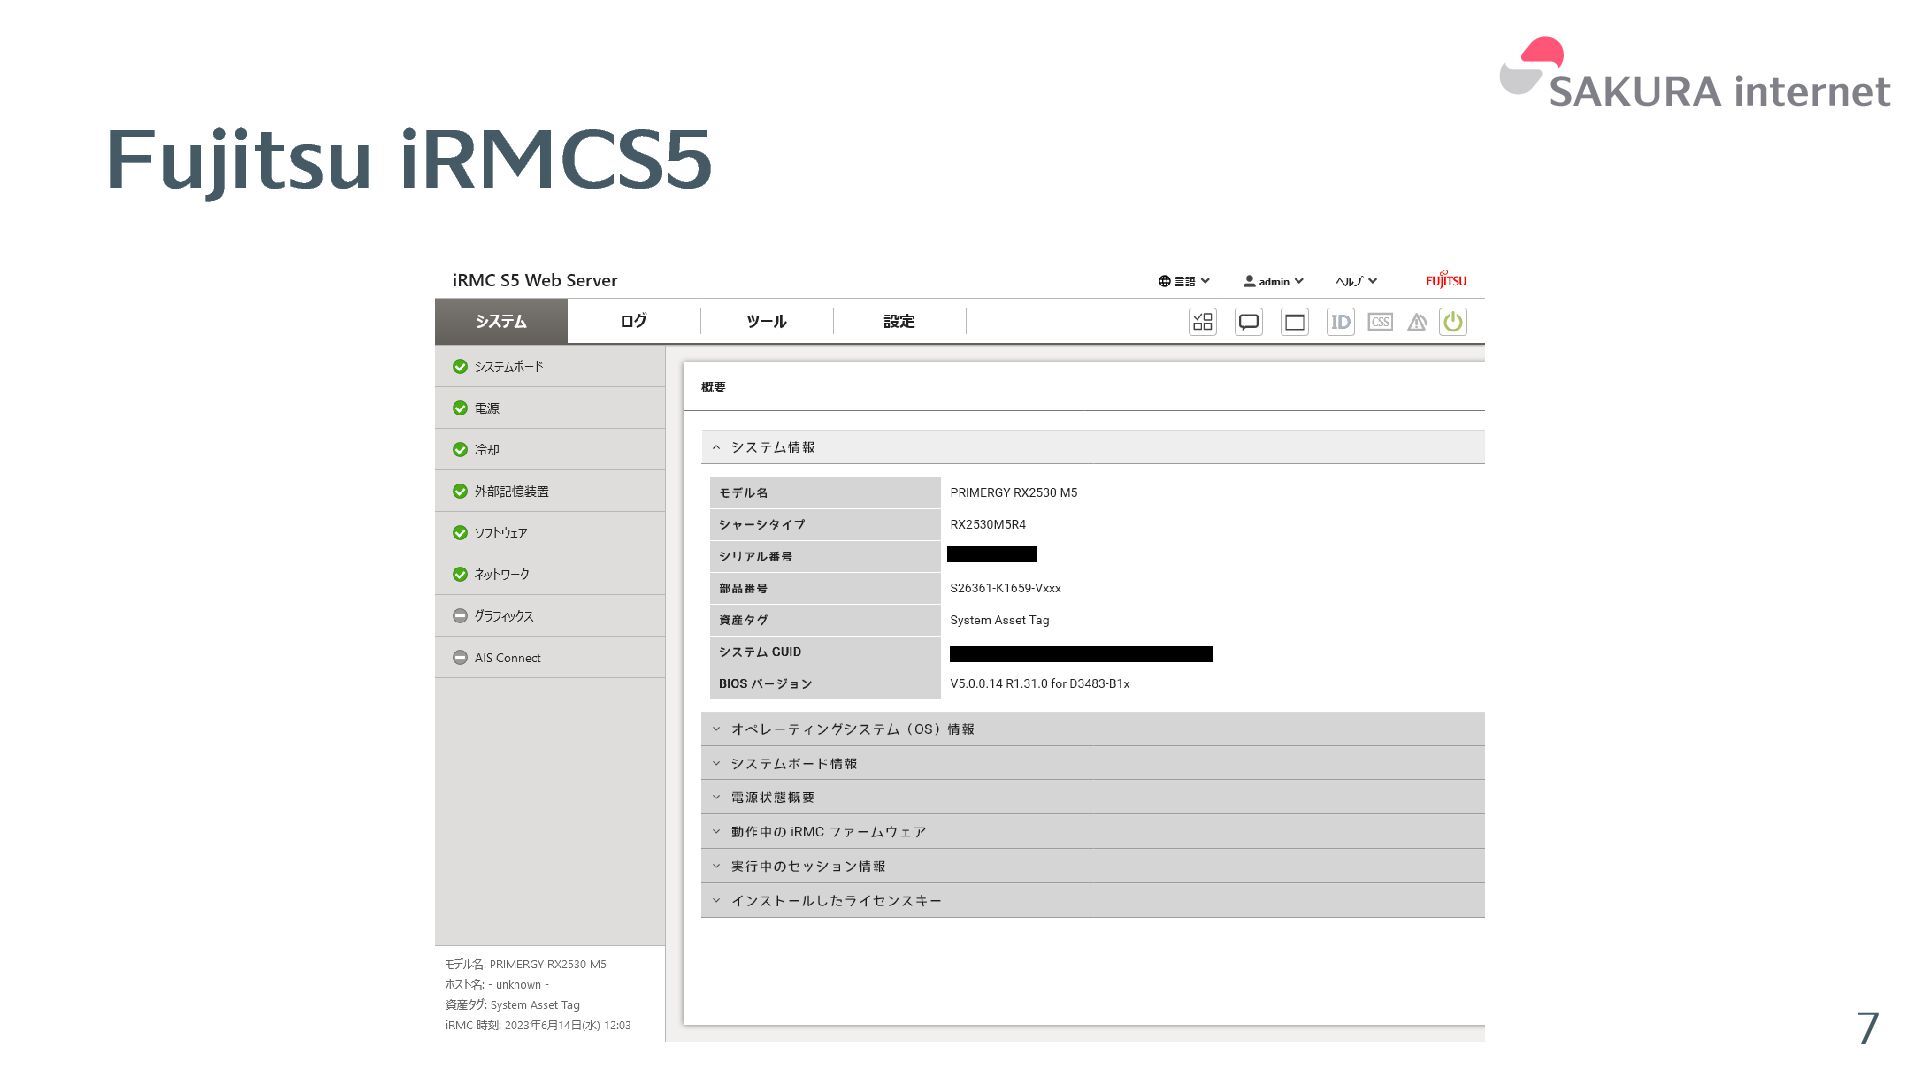1920x1080 pixels.
Task: Expand the オペレーティングシステム(OS)情報 section
Action: [x=852, y=729]
